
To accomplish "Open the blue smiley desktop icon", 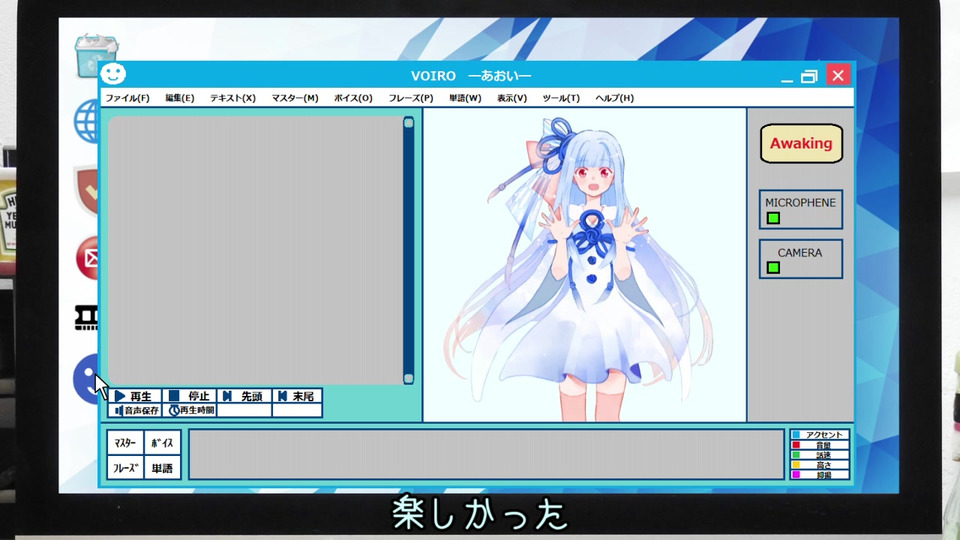I will pos(86,378).
